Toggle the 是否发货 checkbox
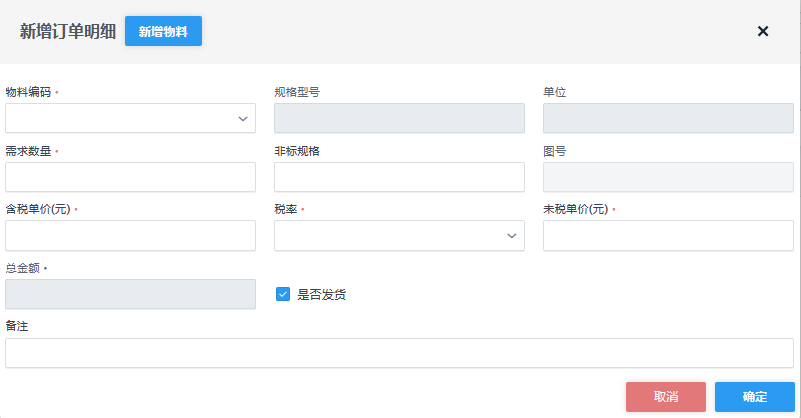 pyautogui.click(x=283, y=294)
